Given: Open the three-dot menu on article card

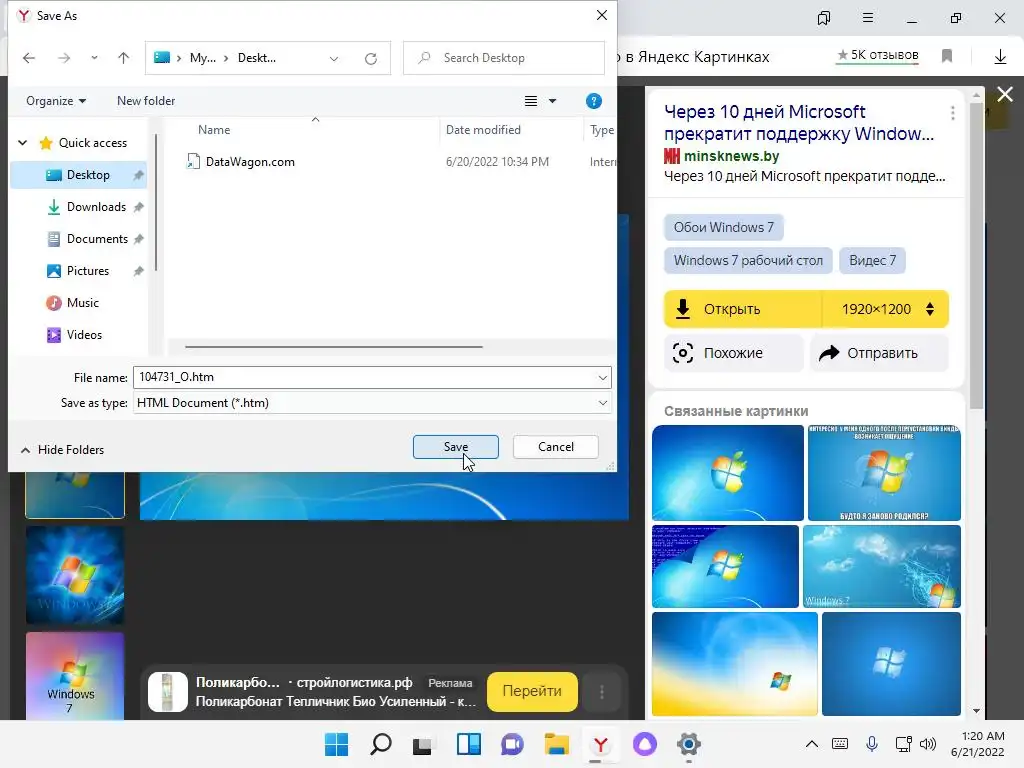Looking at the screenshot, I should pyautogui.click(x=953, y=113).
